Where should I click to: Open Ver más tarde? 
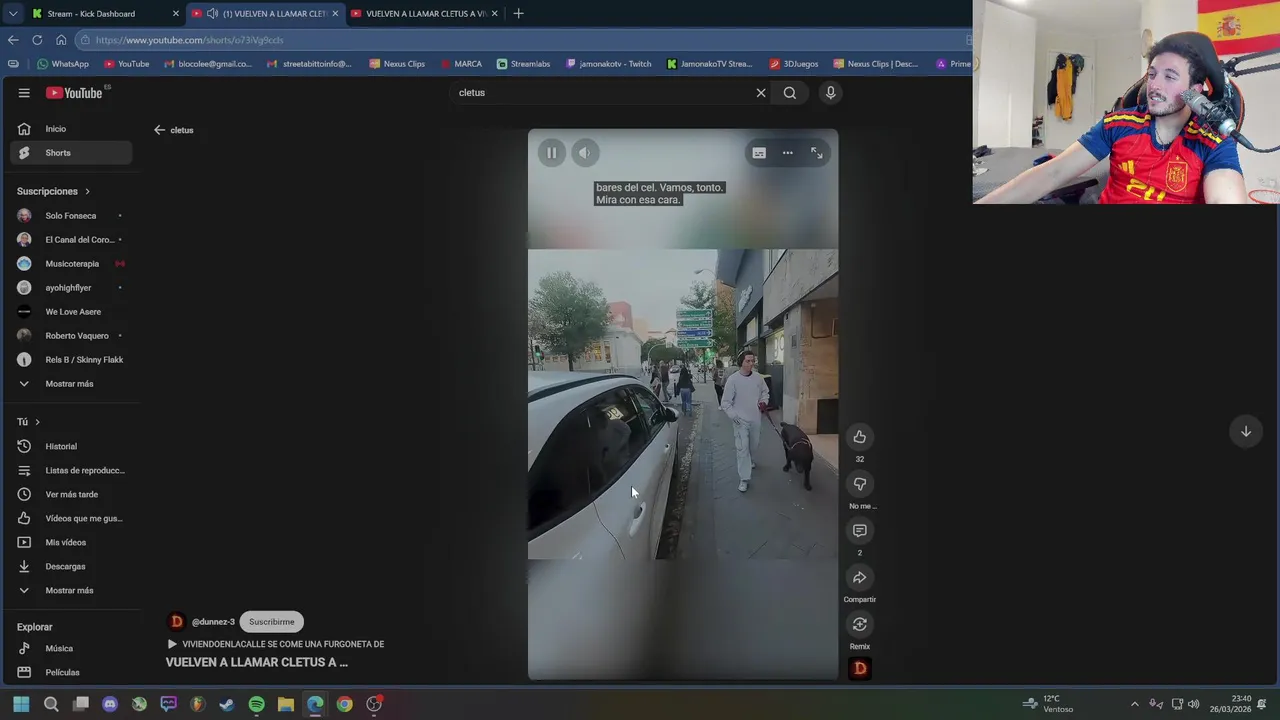click(x=70, y=495)
